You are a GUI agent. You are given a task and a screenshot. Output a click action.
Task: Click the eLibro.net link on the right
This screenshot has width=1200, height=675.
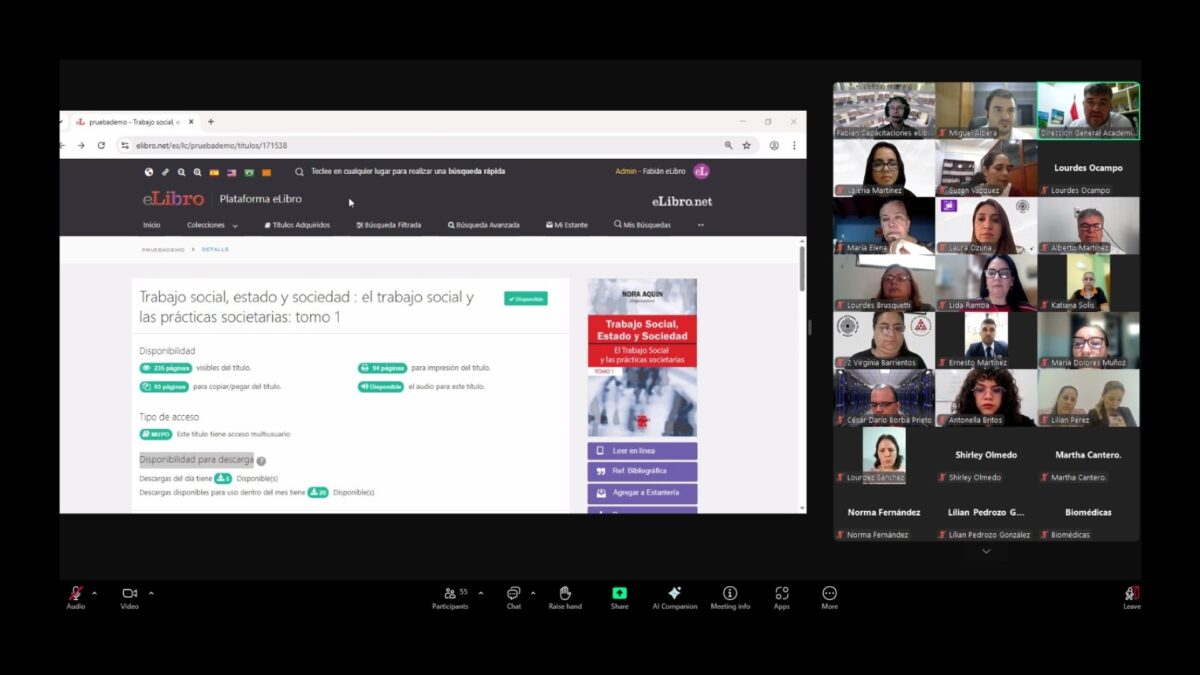(682, 201)
